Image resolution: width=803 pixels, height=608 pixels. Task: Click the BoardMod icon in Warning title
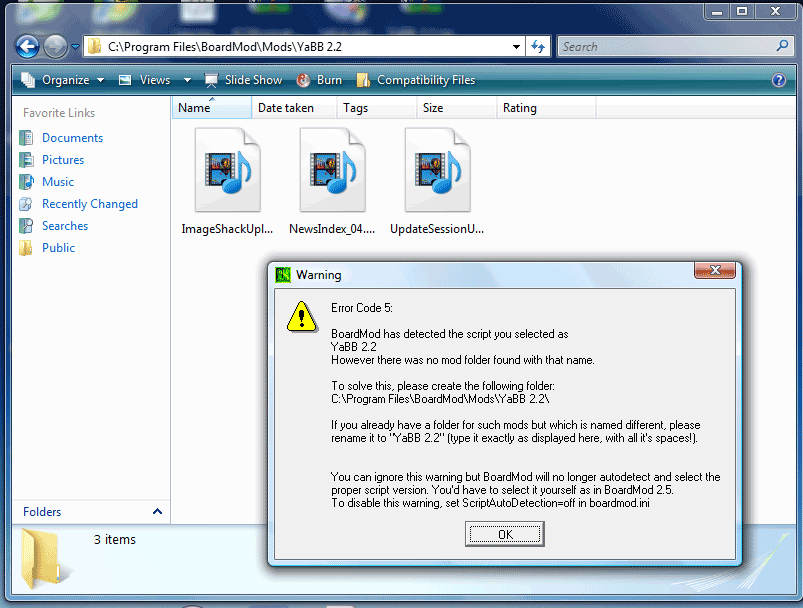coord(283,275)
